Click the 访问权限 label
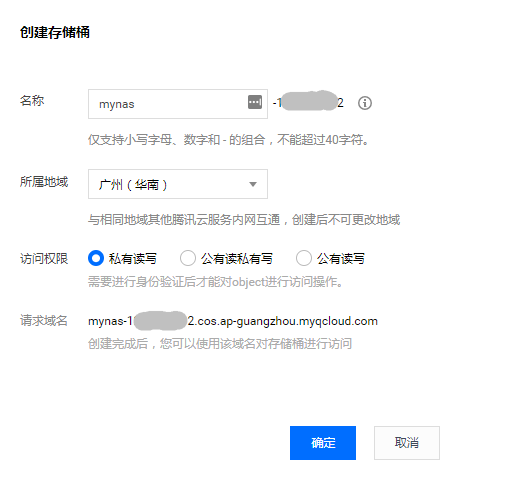This screenshot has width=526, height=480. point(44,259)
